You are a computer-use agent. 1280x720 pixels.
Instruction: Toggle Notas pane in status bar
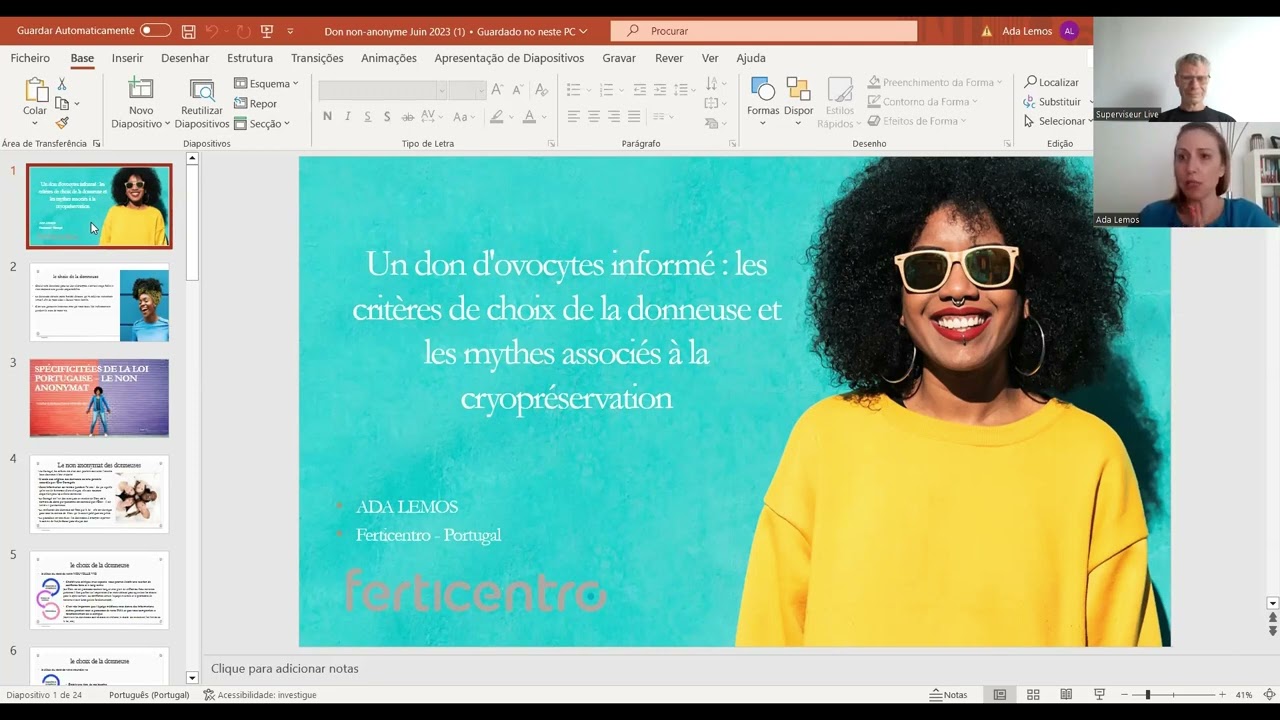point(948,695)
